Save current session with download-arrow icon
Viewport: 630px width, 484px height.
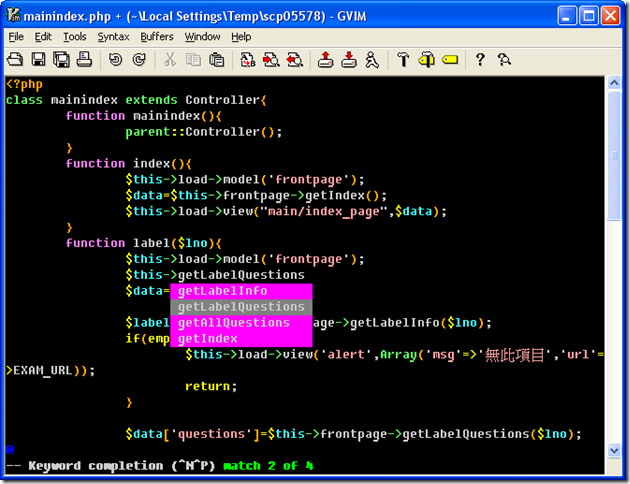pos(349,60)
